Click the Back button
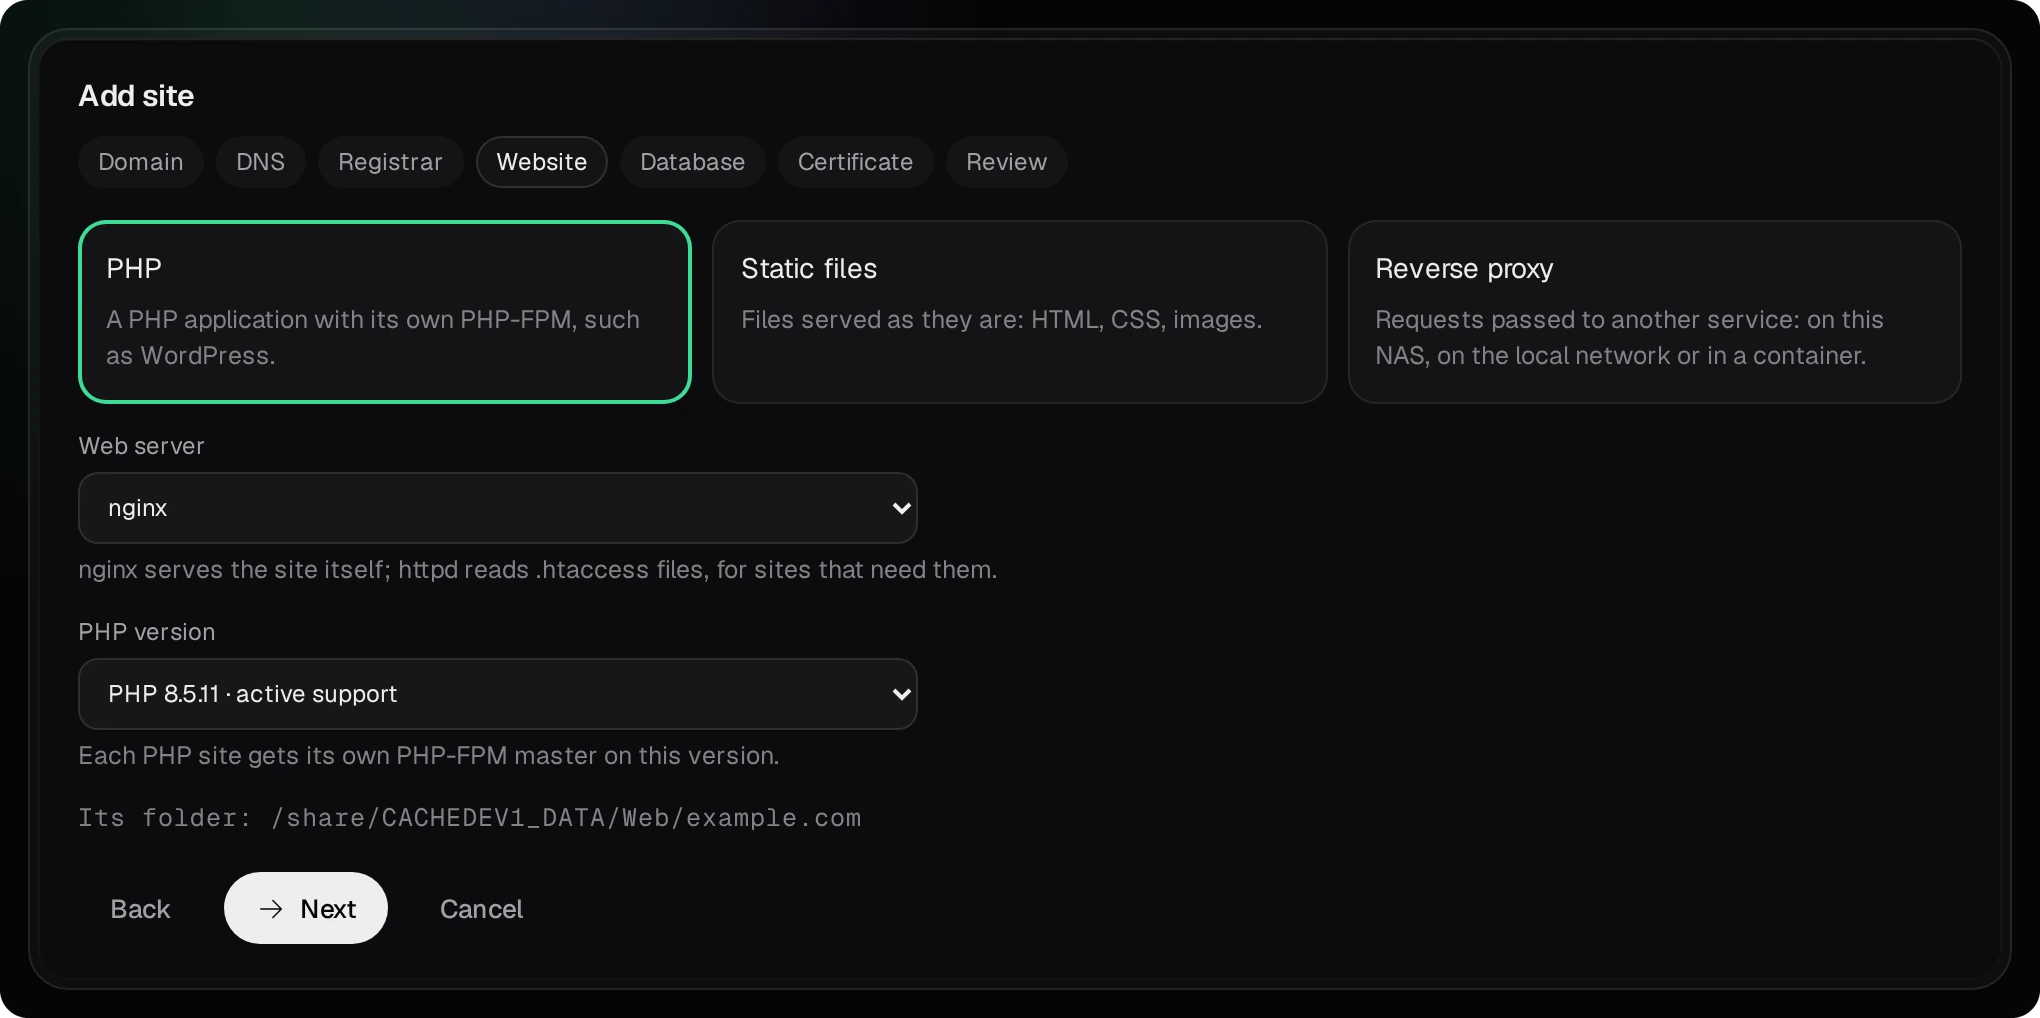The width and height of the screenshot is (2040, 1018). 141,908
